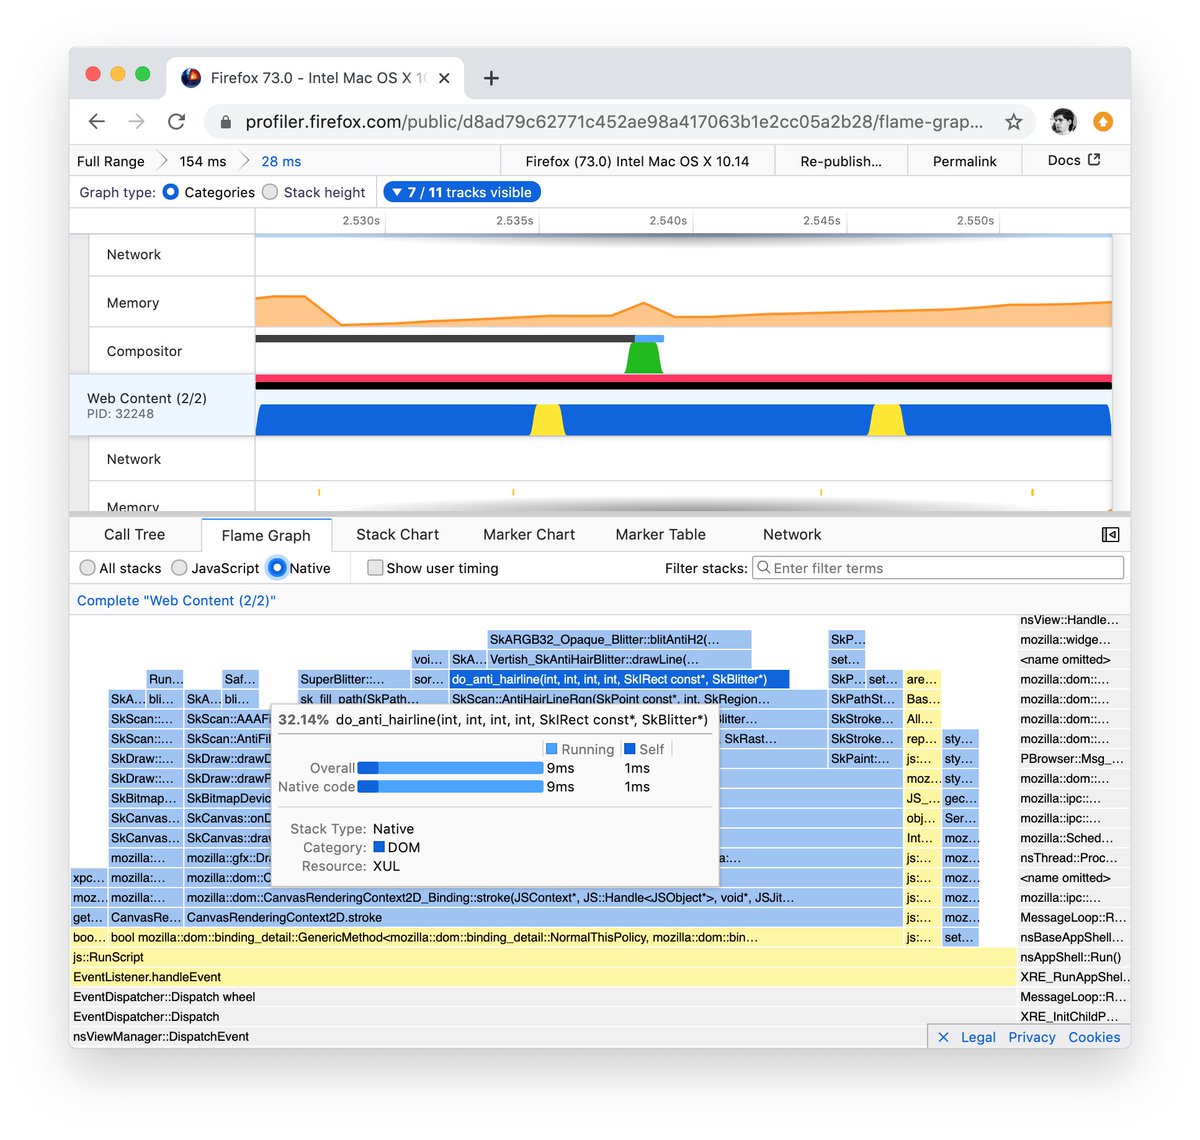1200x1140 pixels.
Task: Click js::RunScript flame block
Action: coord(543,957)
